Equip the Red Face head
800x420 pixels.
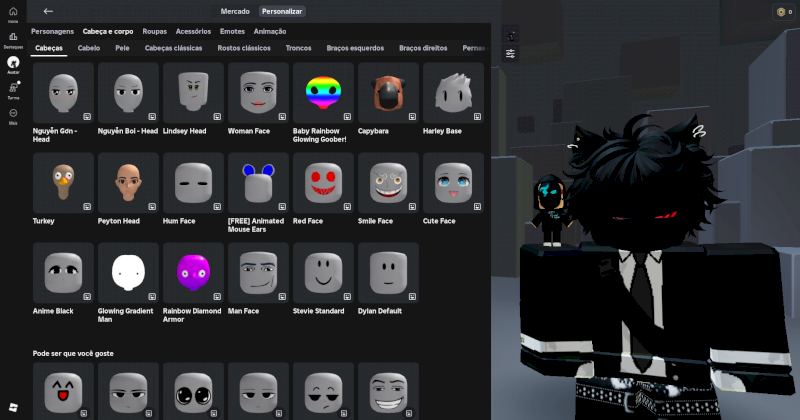click(323, 183)
